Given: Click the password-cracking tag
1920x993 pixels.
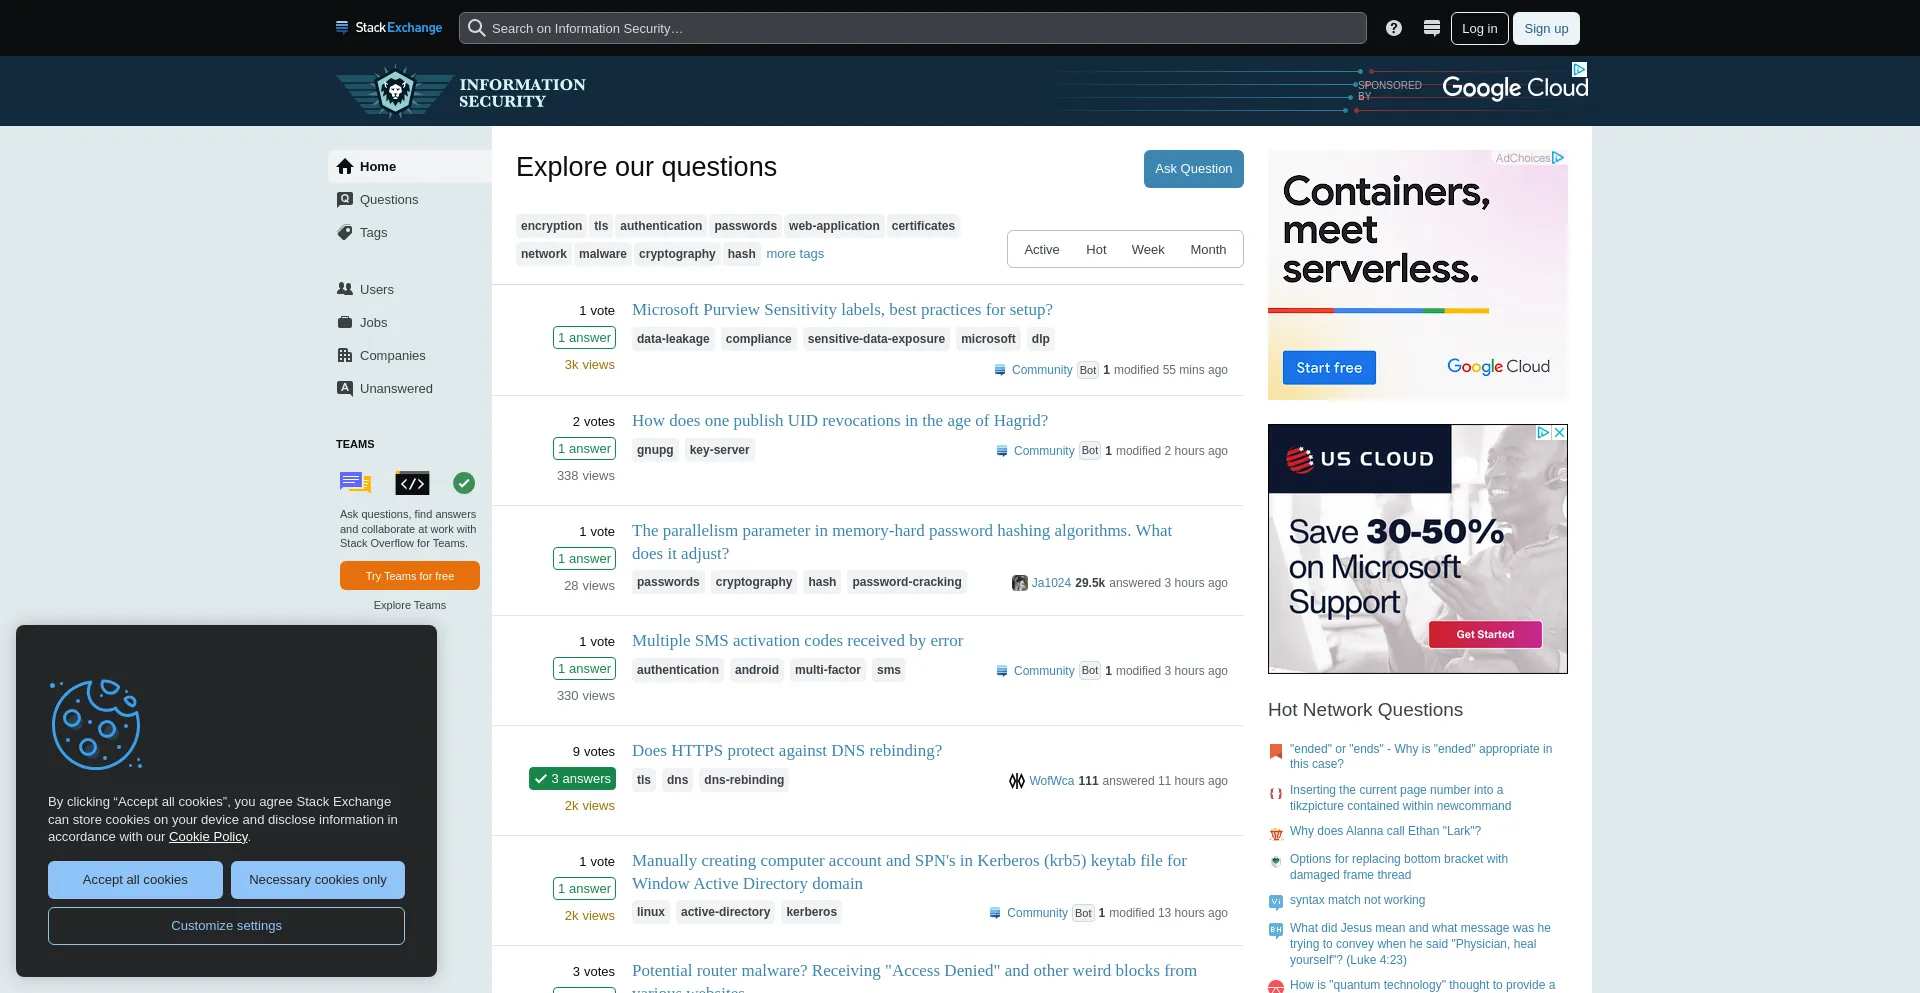Looking at the screenshot, I should click(907, 582).
